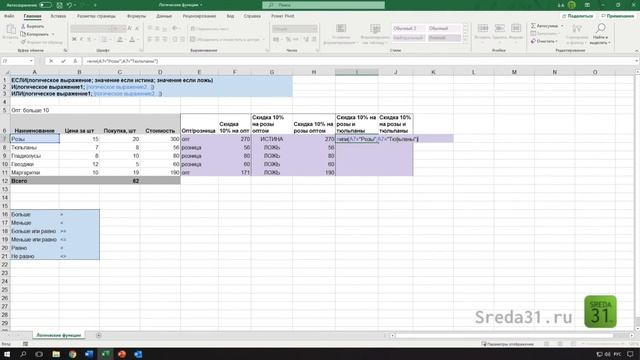Open the font name combo box

tap(90, 29)
